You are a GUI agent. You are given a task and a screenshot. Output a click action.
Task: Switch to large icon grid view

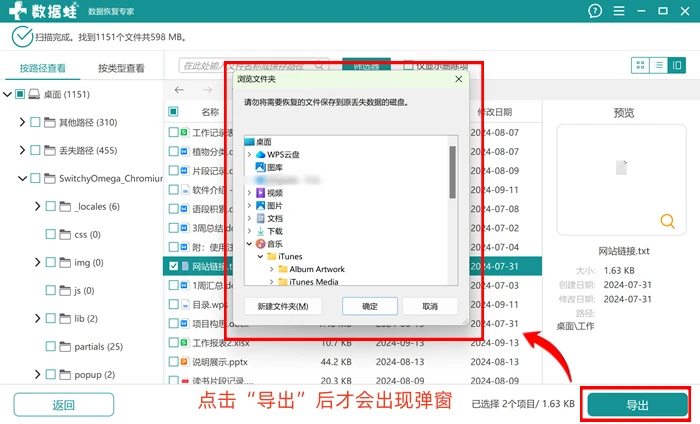[640, 66]
